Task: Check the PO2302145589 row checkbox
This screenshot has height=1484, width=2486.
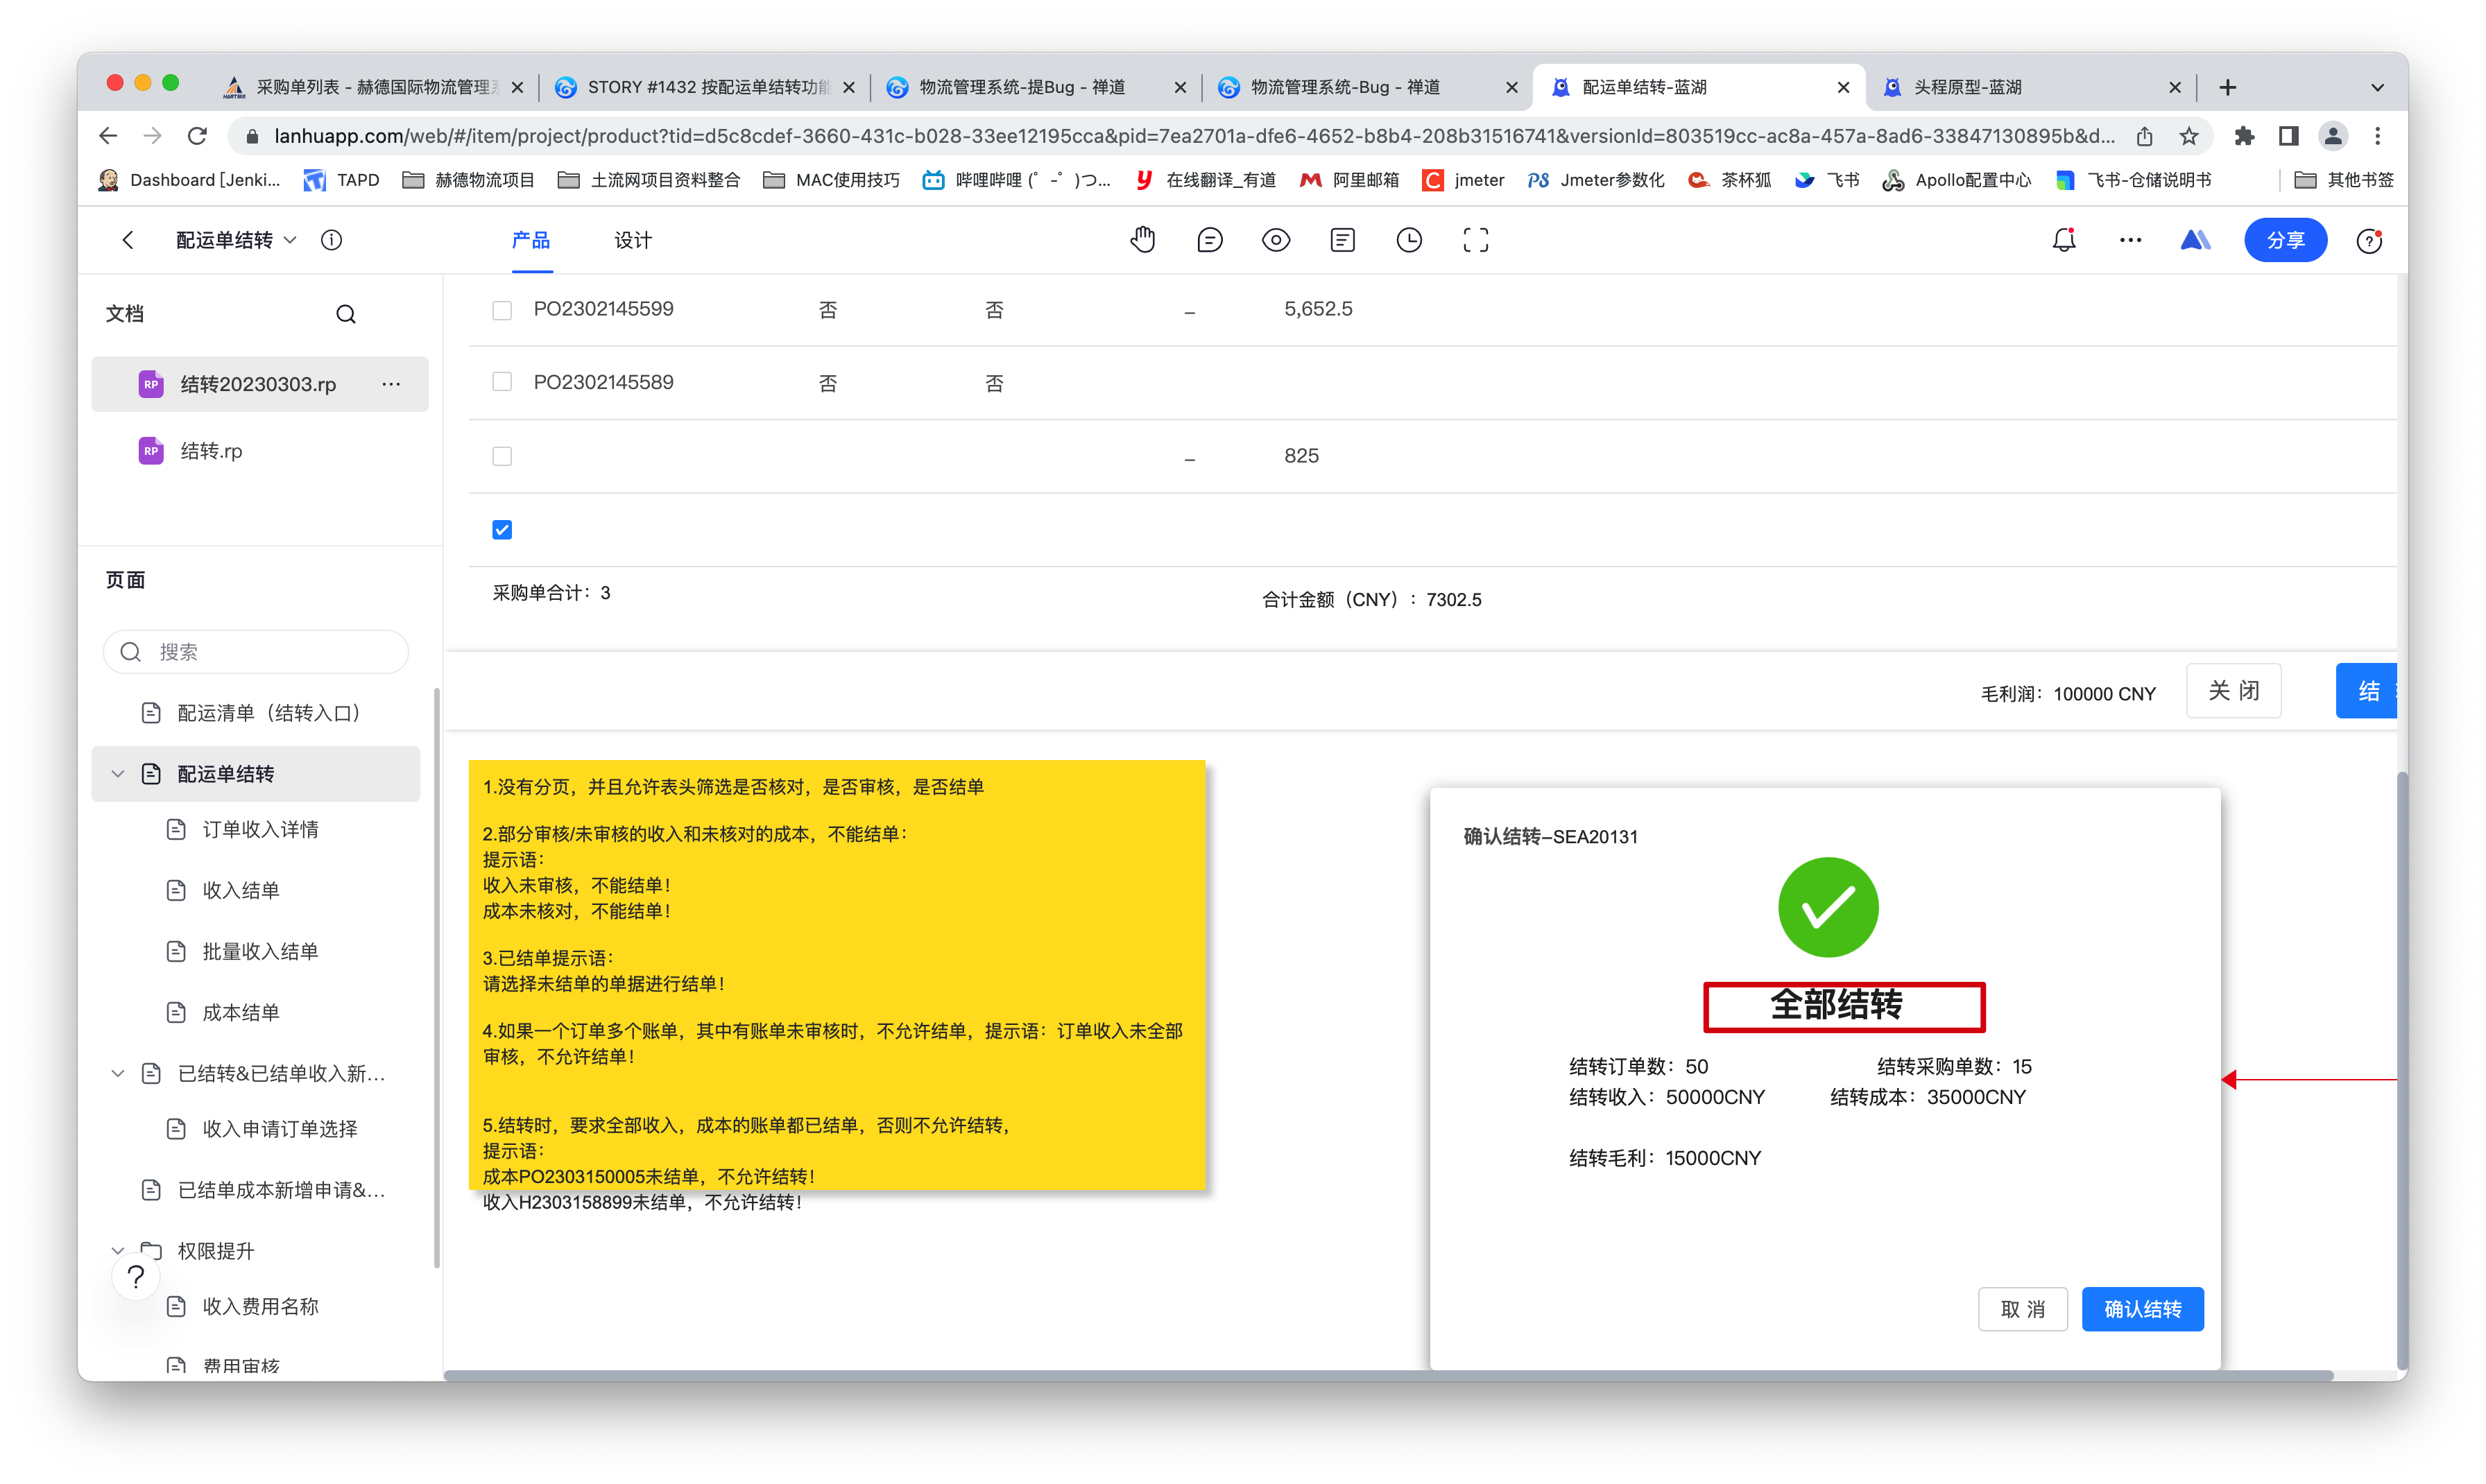Action: [x=502, y=382]
